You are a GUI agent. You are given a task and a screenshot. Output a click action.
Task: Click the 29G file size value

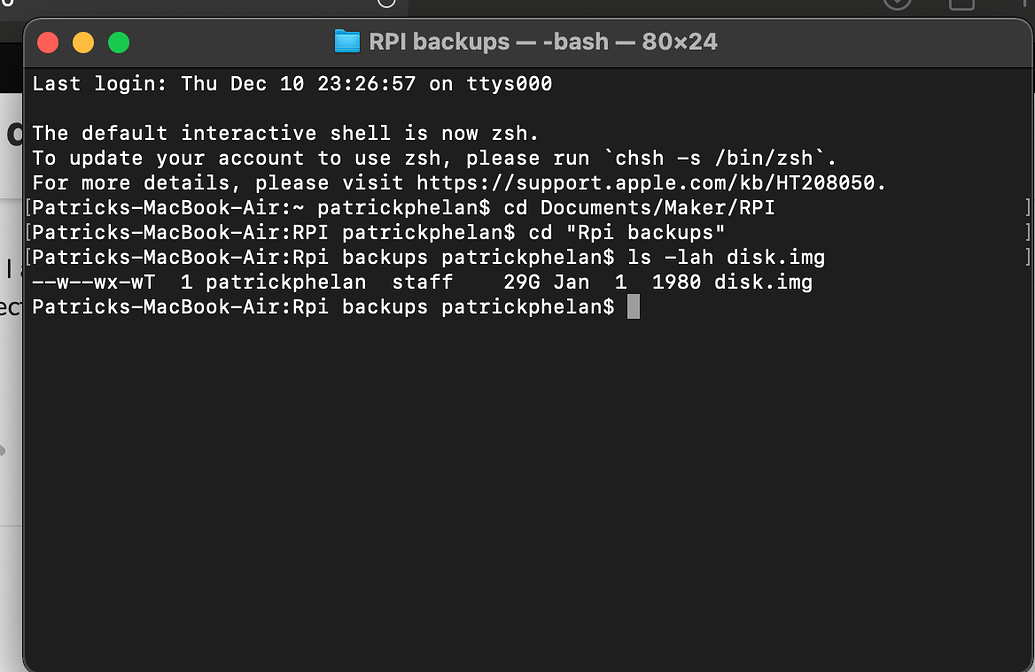tap(521, 283)
